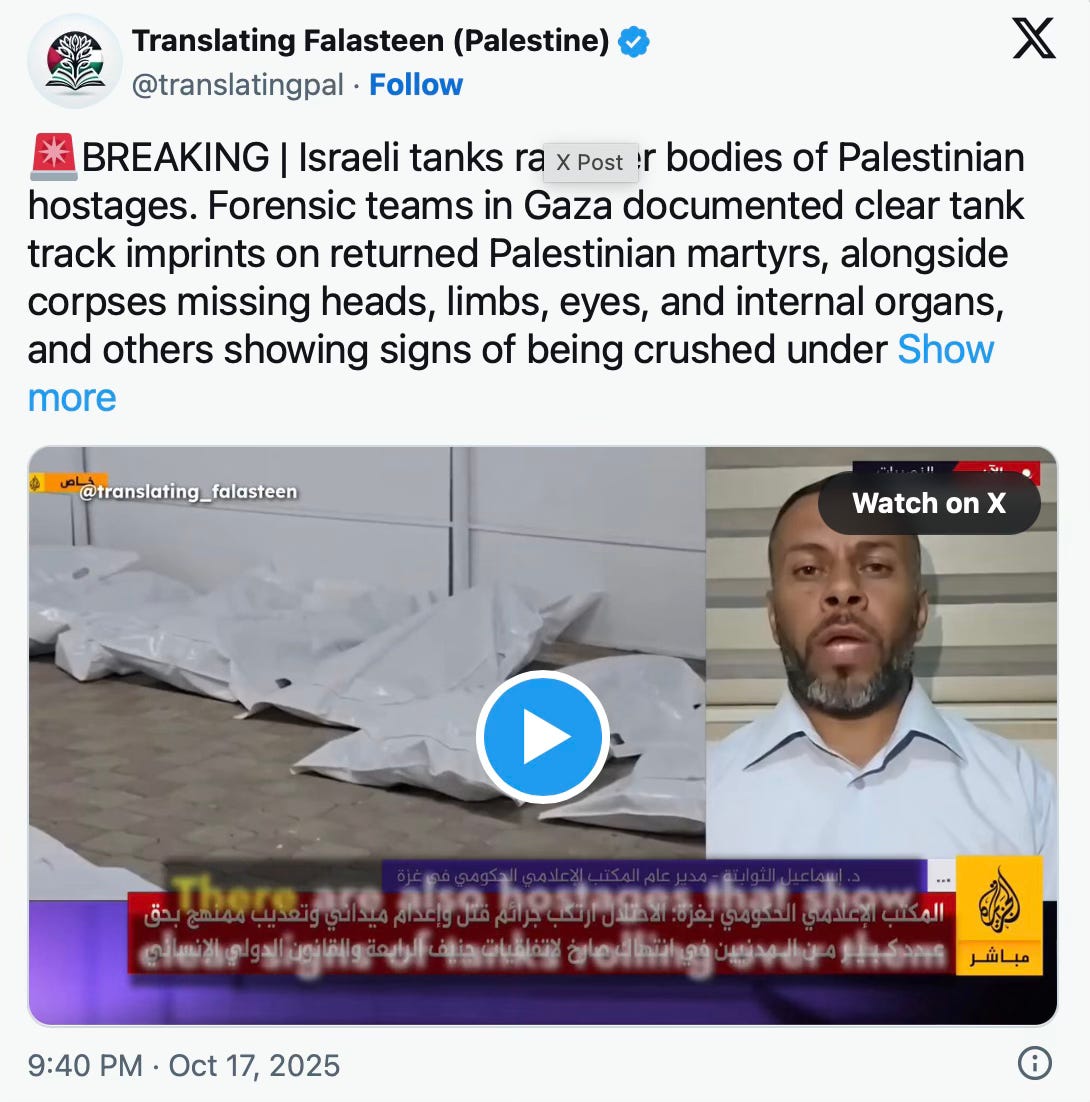The height and width of the screenshot is (1102, 1090).
Task: Click the @translating_falasteen watermark in the video
Action: pyautogui.click(x=188, y=491)
